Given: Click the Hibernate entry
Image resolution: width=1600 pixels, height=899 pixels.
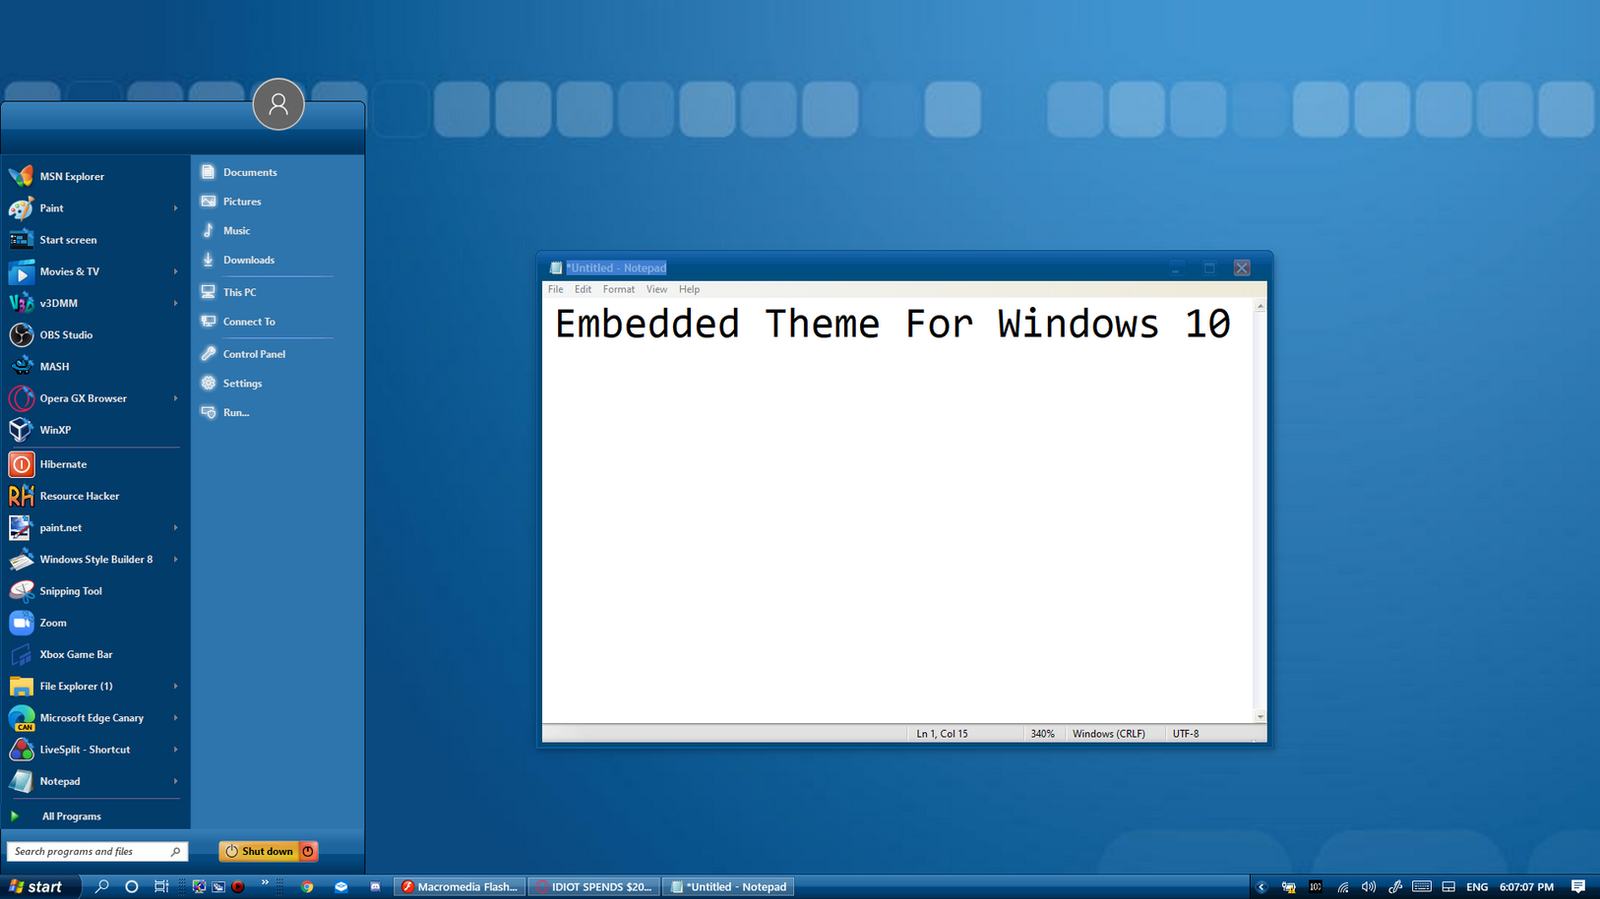Looking at the screenshot, I should coord(94,464).
